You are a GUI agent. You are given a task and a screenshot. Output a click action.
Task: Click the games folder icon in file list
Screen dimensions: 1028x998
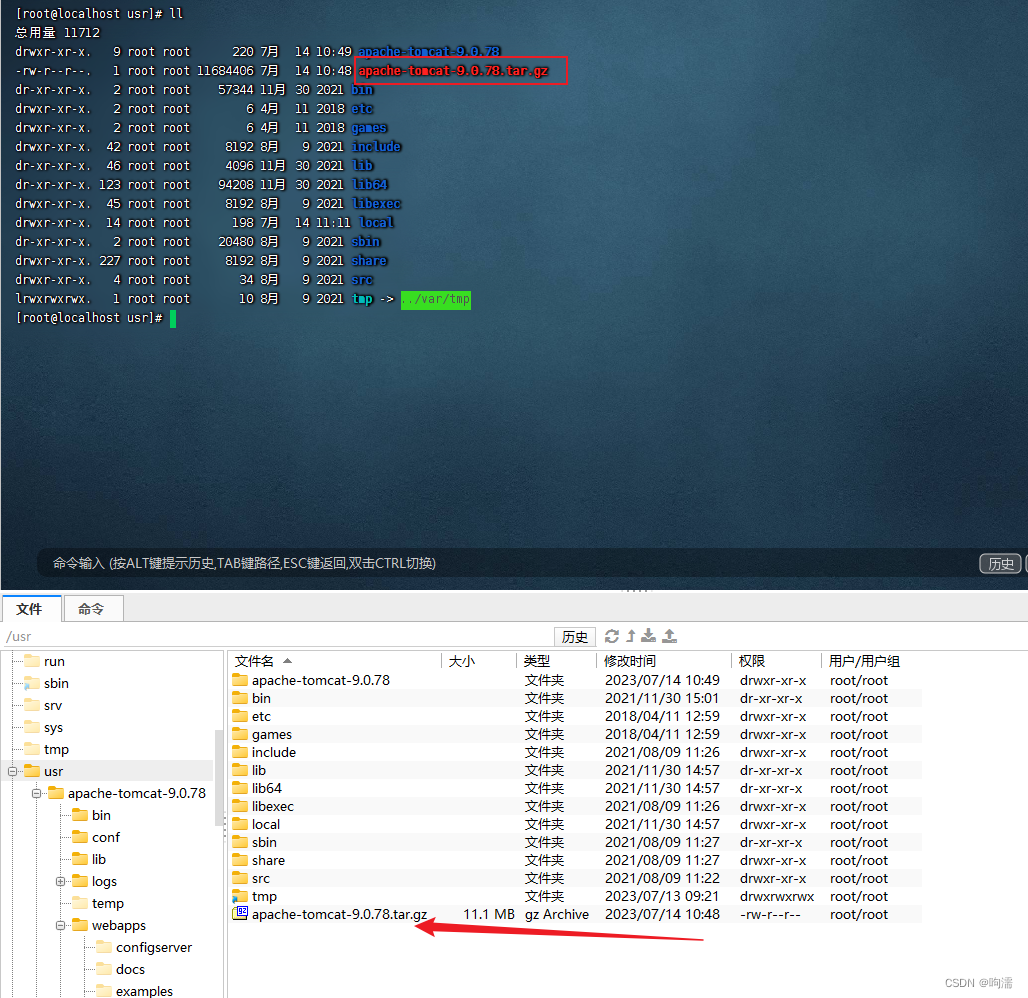click(x=240, y=734)
